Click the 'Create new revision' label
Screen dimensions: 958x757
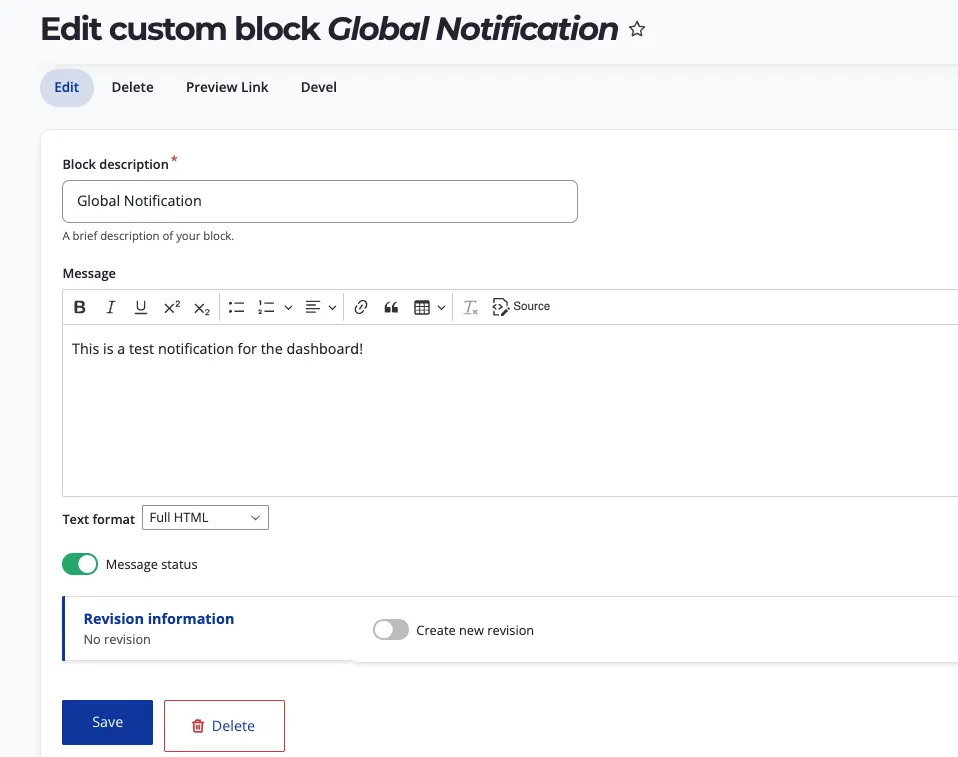[475, 631]
